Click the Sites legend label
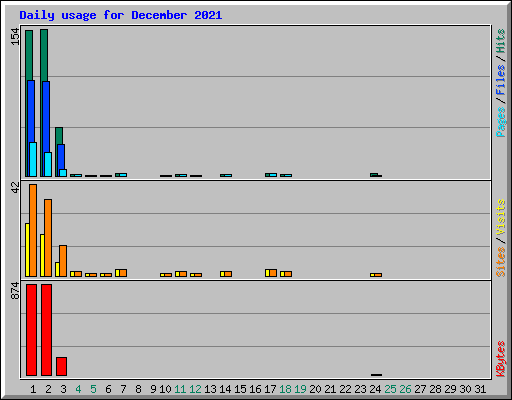Image resolution: width=512 pixels, height=400 pixels. pyautogui.click(x=501, y=262)
